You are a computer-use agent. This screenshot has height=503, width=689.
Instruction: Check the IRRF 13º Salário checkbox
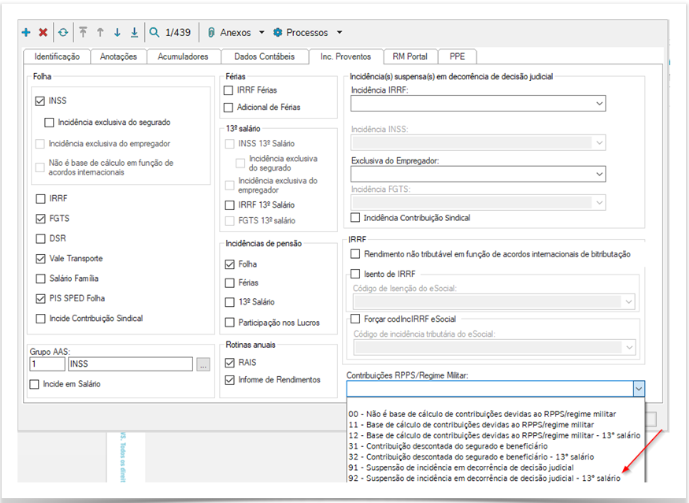pyautogui.click(x=230, y=205)
